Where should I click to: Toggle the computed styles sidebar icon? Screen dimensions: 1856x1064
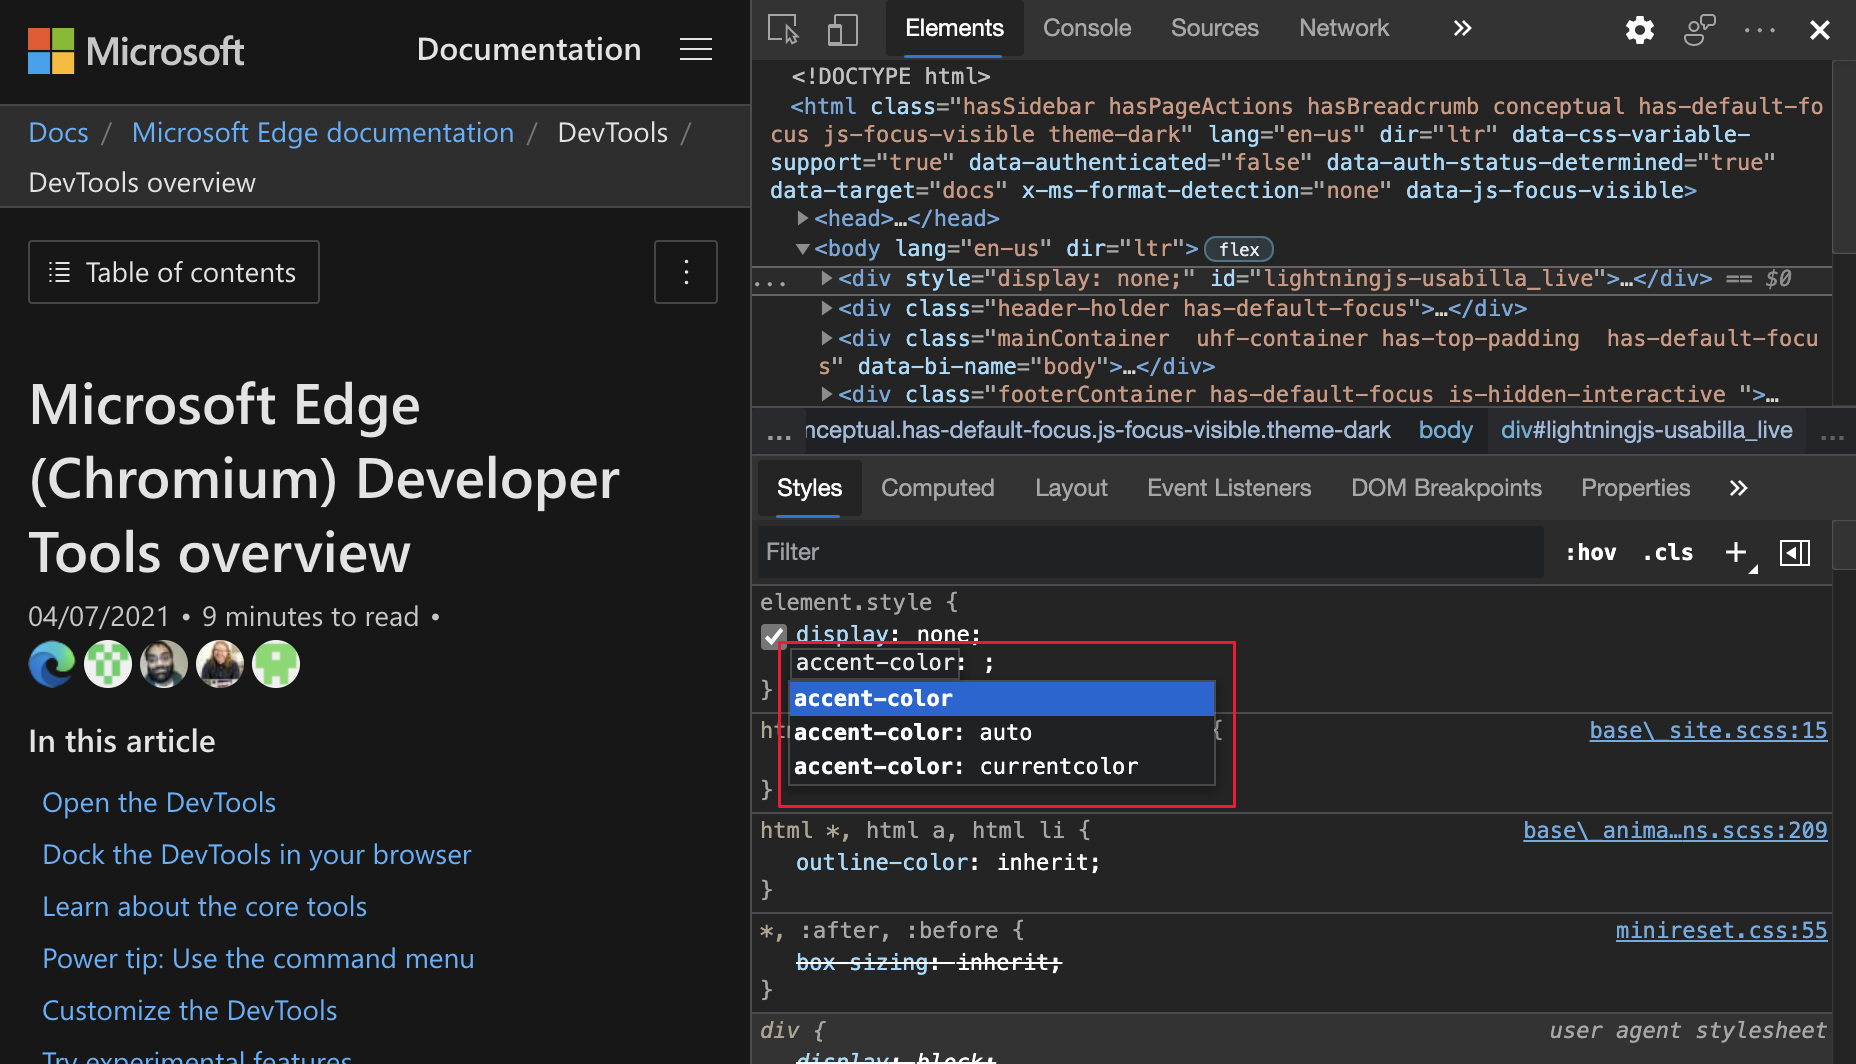[1795, 552]
